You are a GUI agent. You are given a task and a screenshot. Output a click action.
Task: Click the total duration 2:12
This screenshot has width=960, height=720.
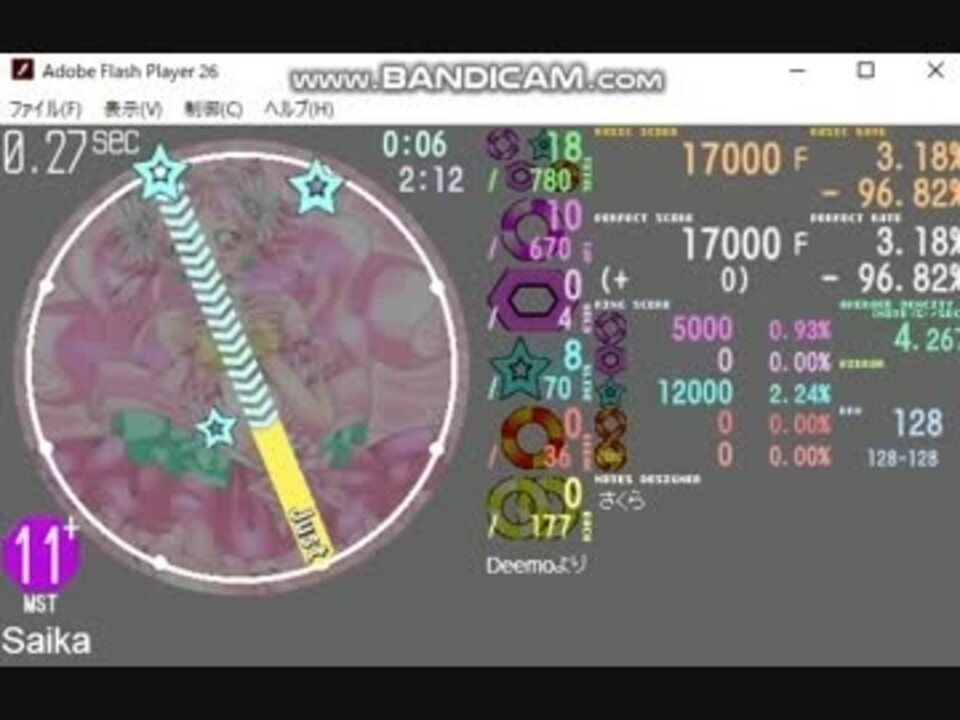click(431, 180)
